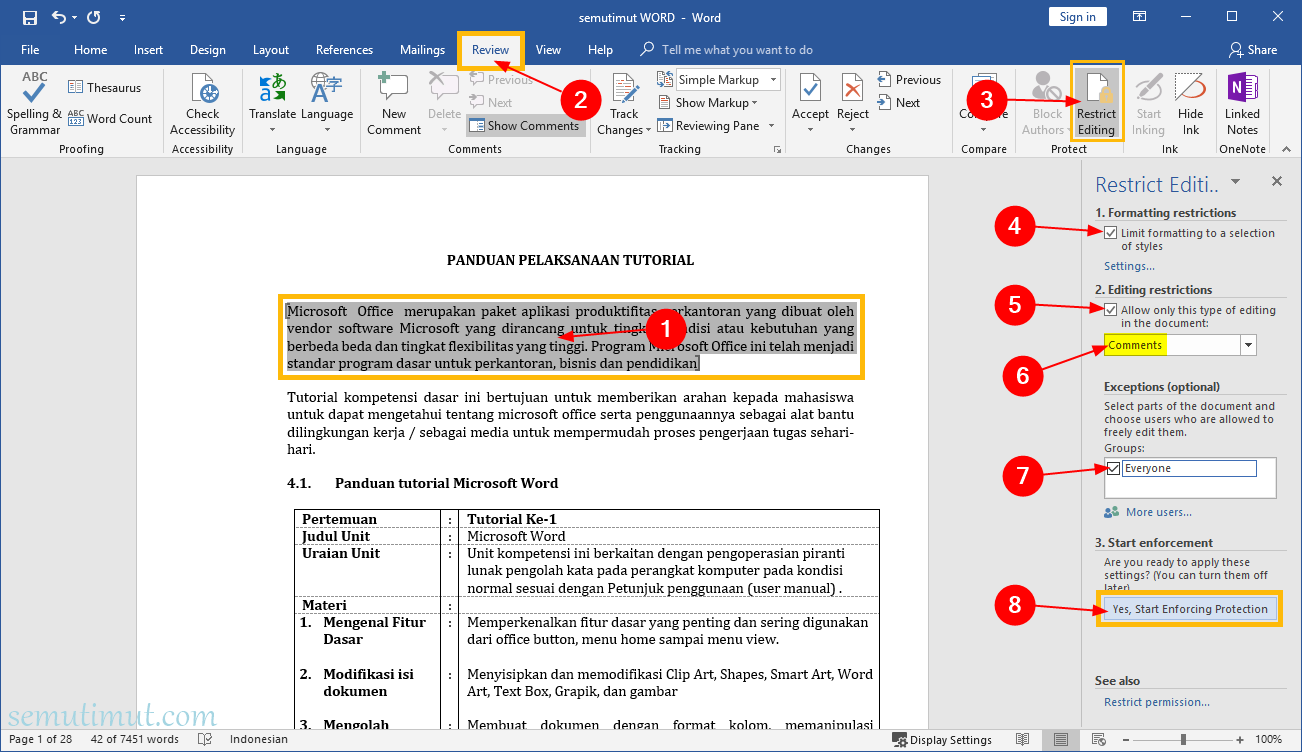The height and width of the screenshot is (752, 1302).
Task: Click the More users link
Action: [x=1158, y=512]
